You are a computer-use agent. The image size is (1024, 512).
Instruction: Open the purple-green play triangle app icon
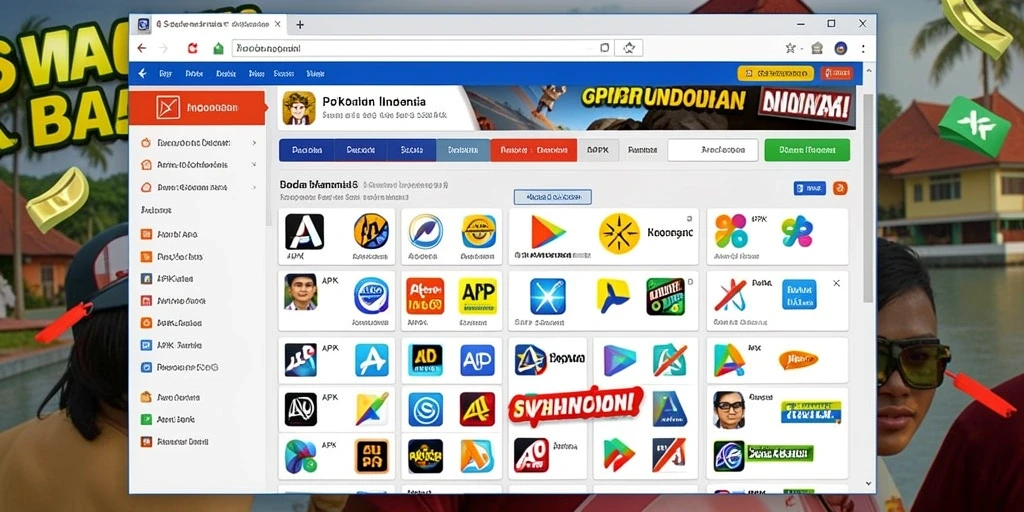619,360
